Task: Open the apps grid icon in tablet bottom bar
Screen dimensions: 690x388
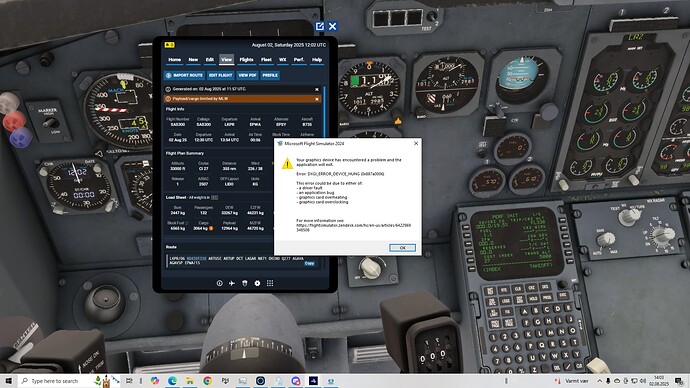Action: point(270,283)
